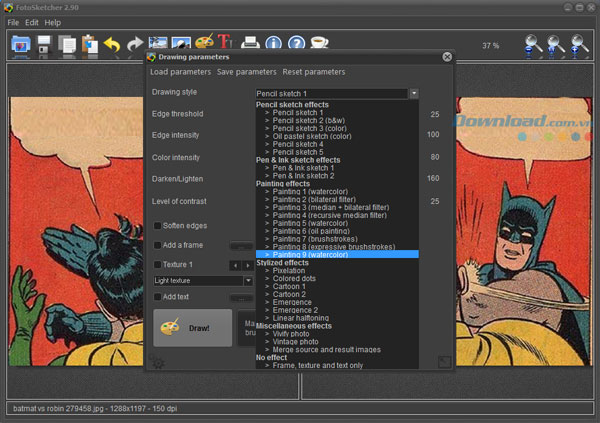600x423 pixels.
Task: Pick Painting 7 (brushstrokes)
Action: (x=337, y=239)
